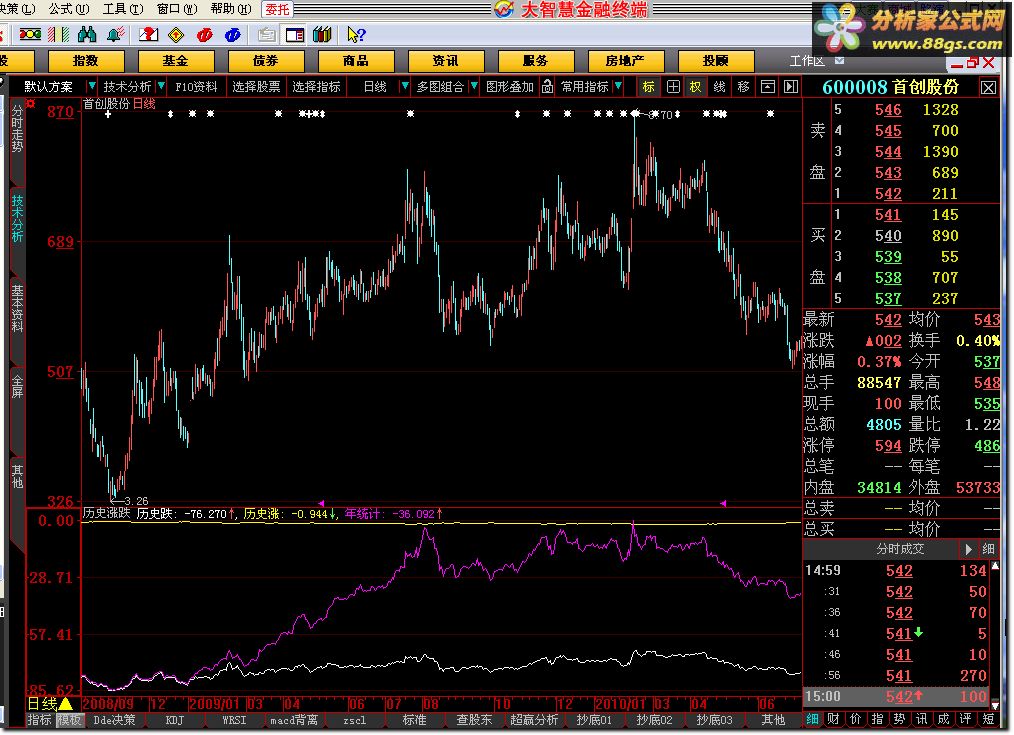The height and width of the screenshot is (735, 1014).
Task: Click the collapse-panel icon with up triangle
Action: [768, 87]
